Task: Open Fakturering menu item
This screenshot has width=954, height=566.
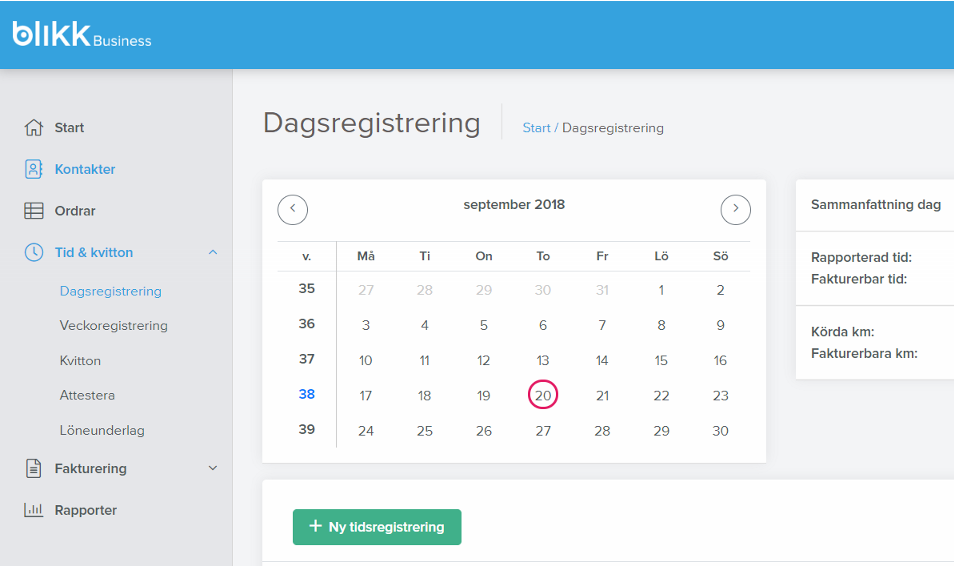Action: (91, 469)
